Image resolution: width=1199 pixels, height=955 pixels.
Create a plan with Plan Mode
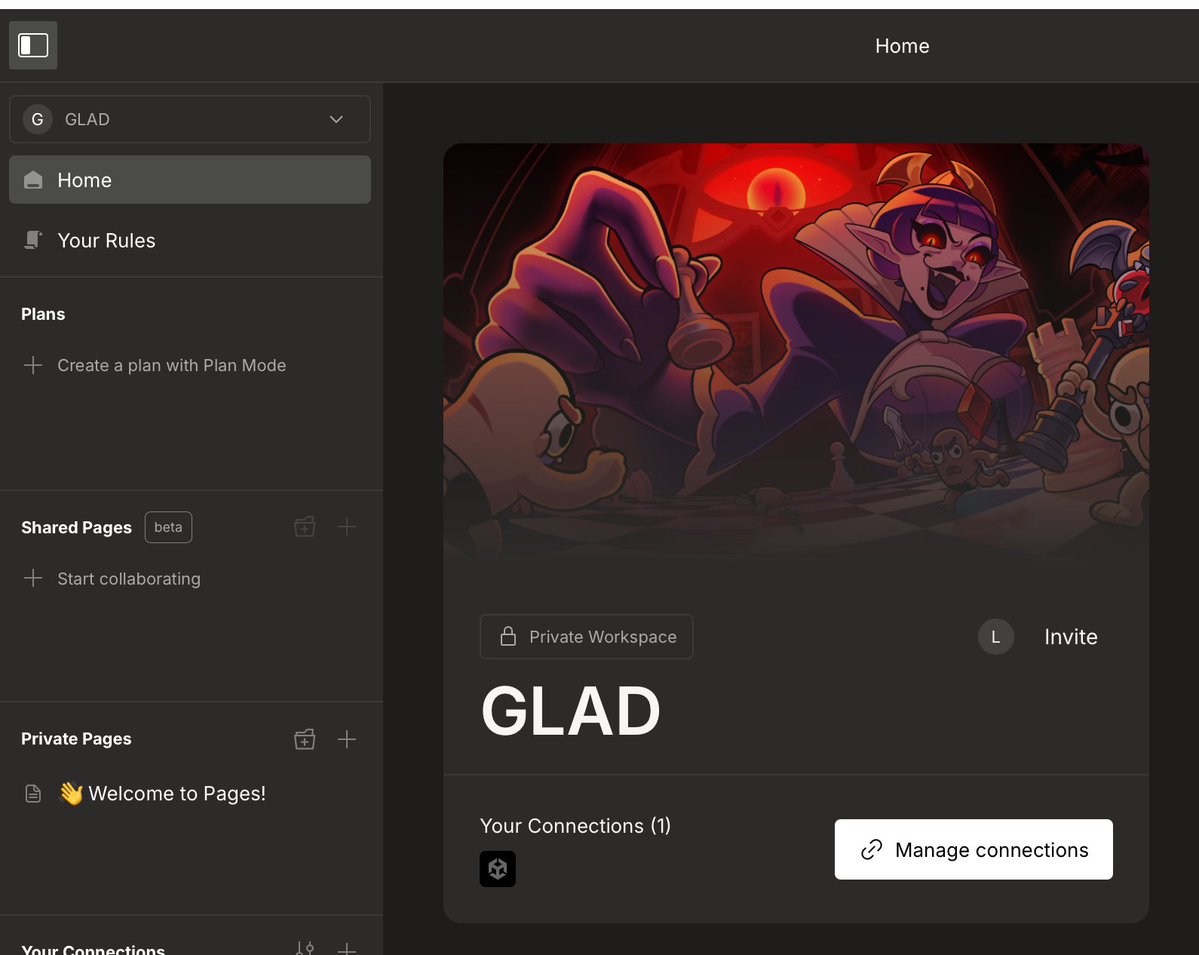tap(171, 365)
